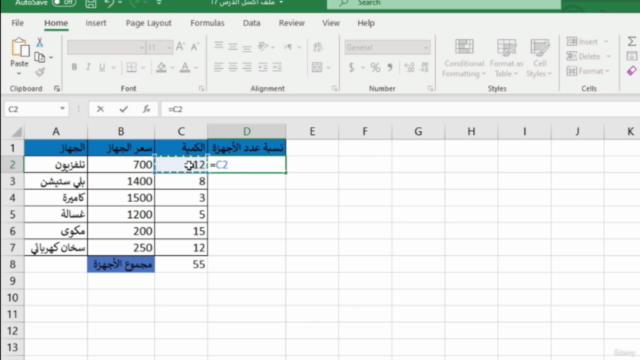The image size is (640, 360).
Task: Click the Middle Align icon
Action: 233,47
